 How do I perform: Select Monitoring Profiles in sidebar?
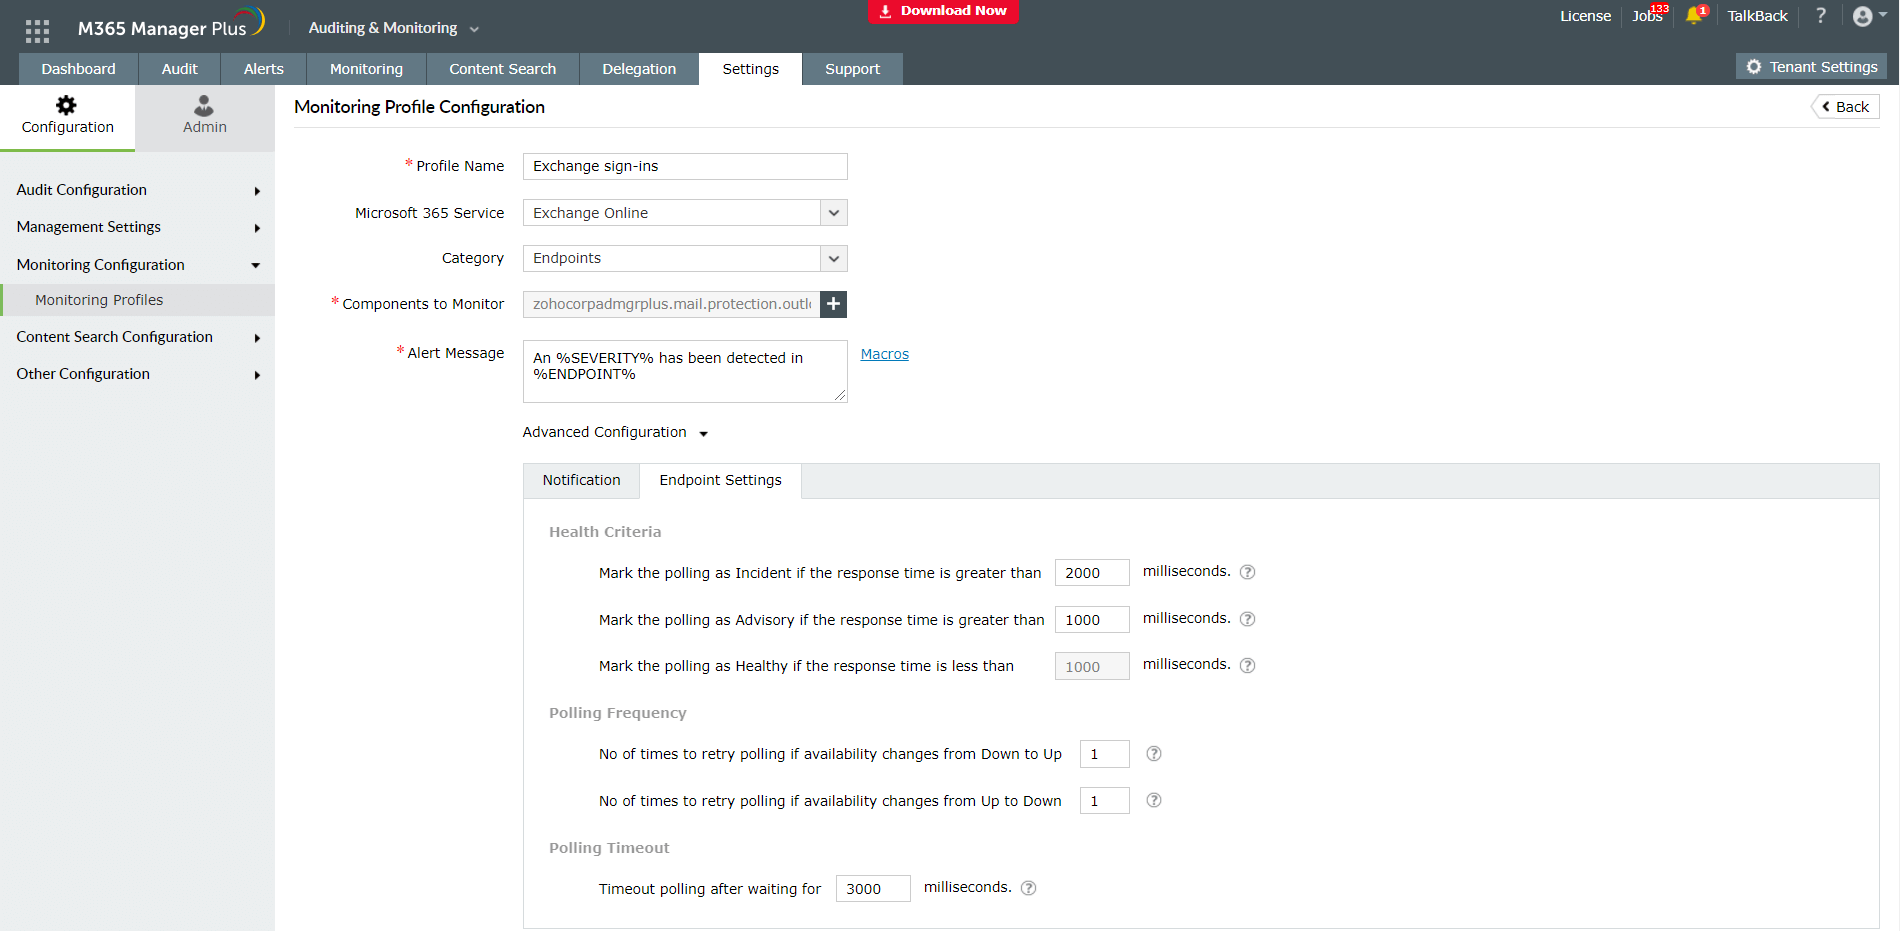[137, 300]
